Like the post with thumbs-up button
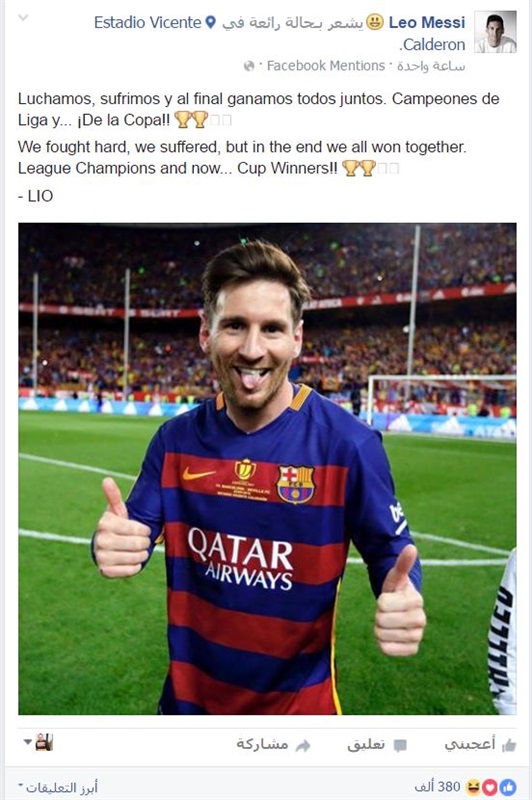This screenshot has width=532, height=800. 479,745
